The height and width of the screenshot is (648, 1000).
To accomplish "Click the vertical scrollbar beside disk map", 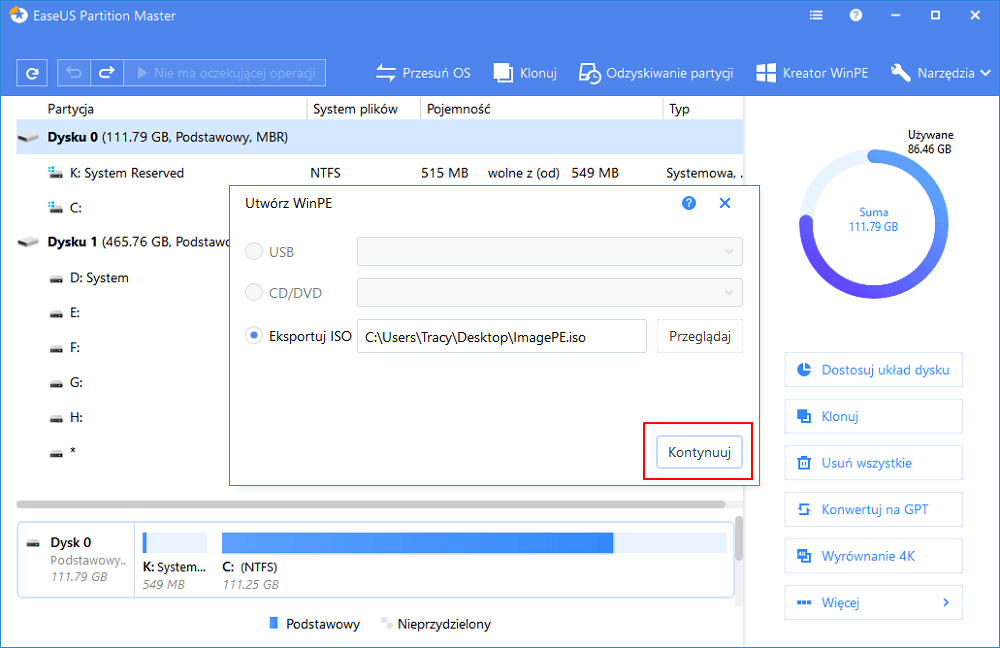I will click(x=739, y=539).
